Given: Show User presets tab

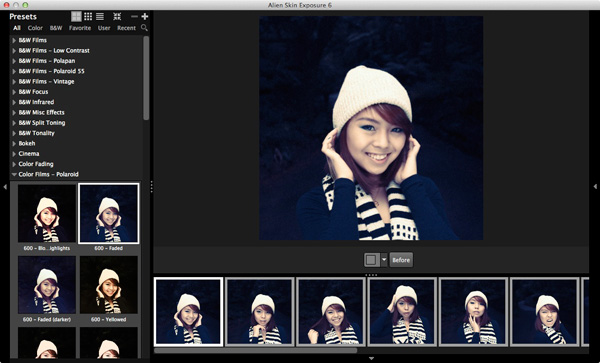Looking at the screenshot, I should tap(104, 28).
